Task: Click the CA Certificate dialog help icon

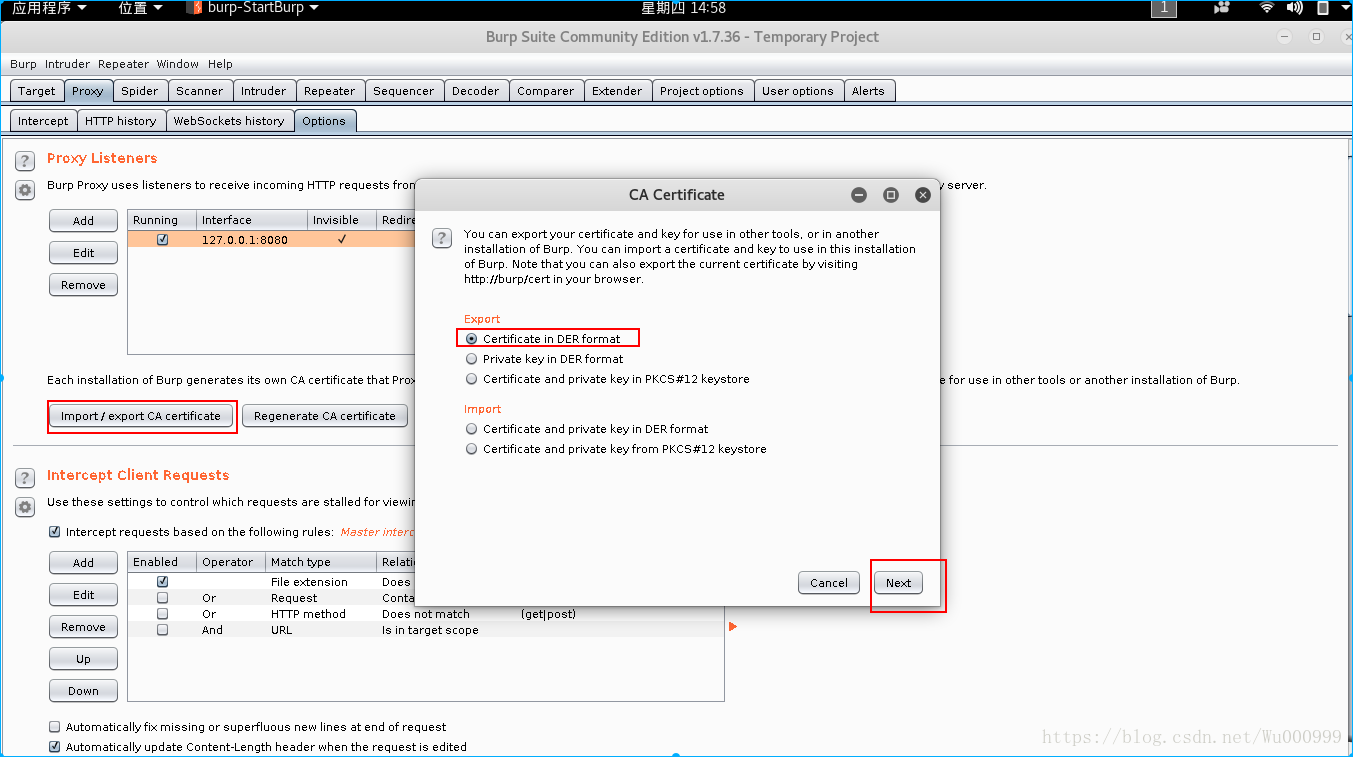Action: click(x=441, y=238)
